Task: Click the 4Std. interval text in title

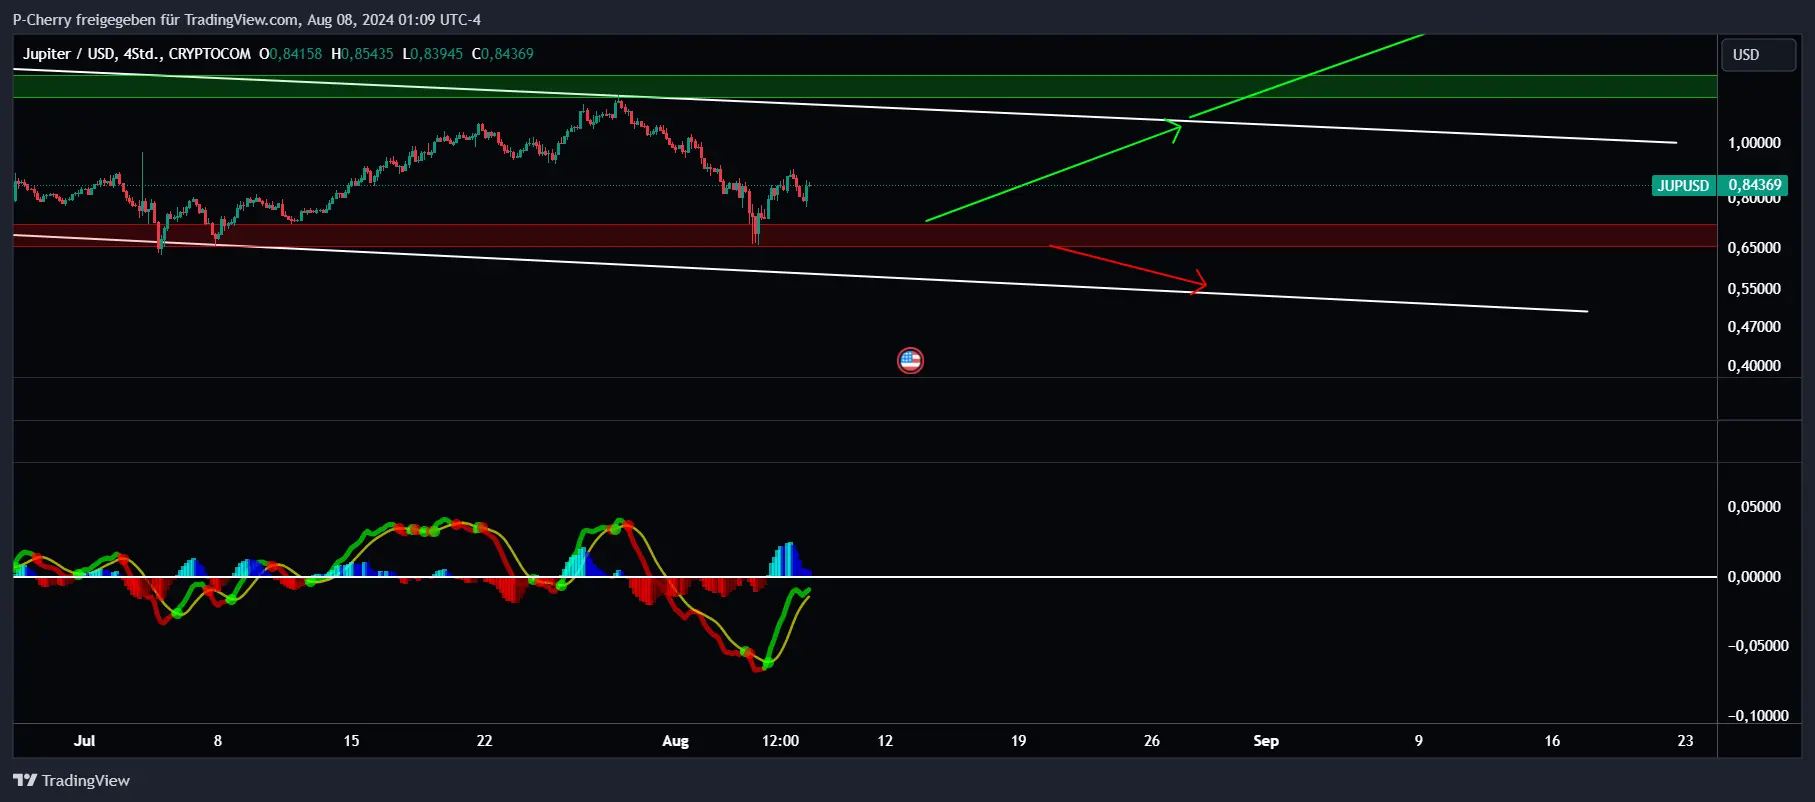Action: click(142, 54)
